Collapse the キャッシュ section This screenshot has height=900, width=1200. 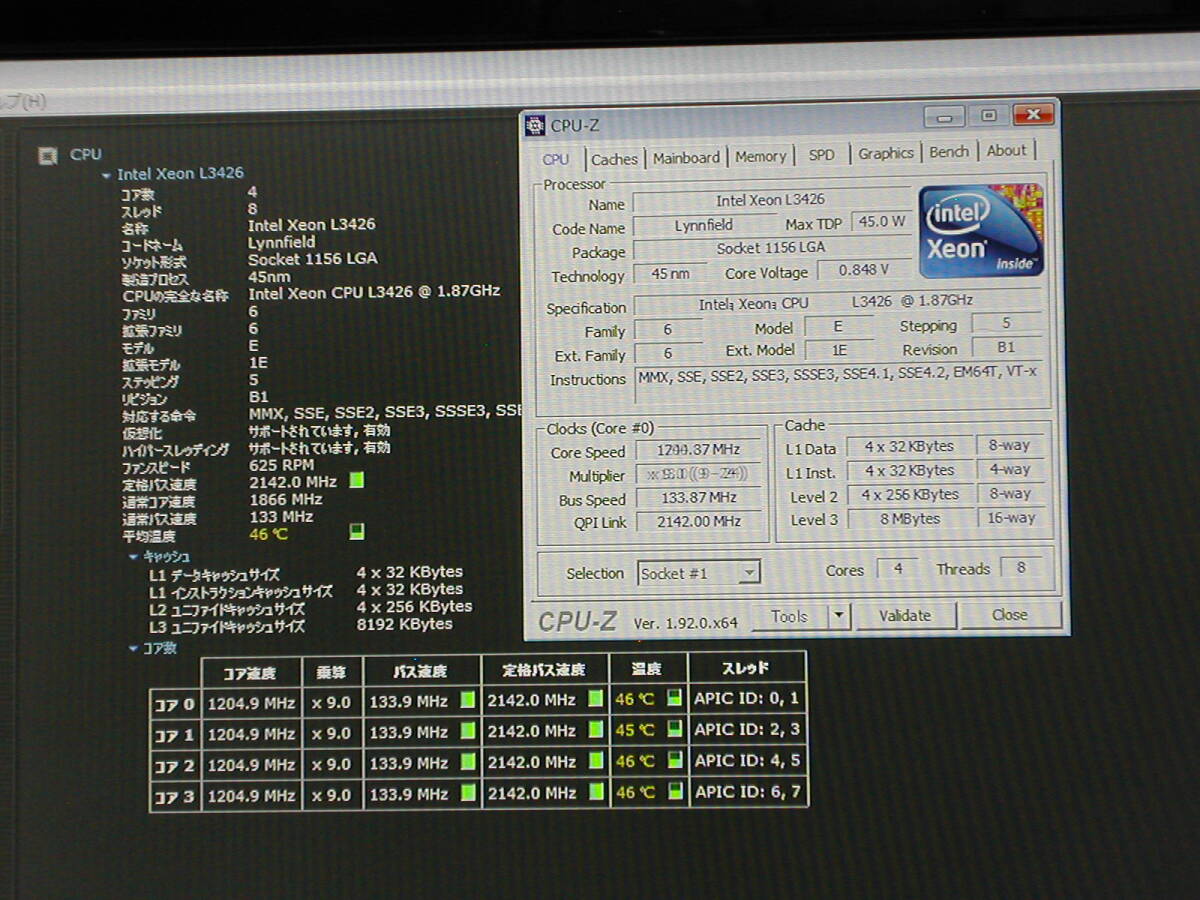(x=133, y=557)
